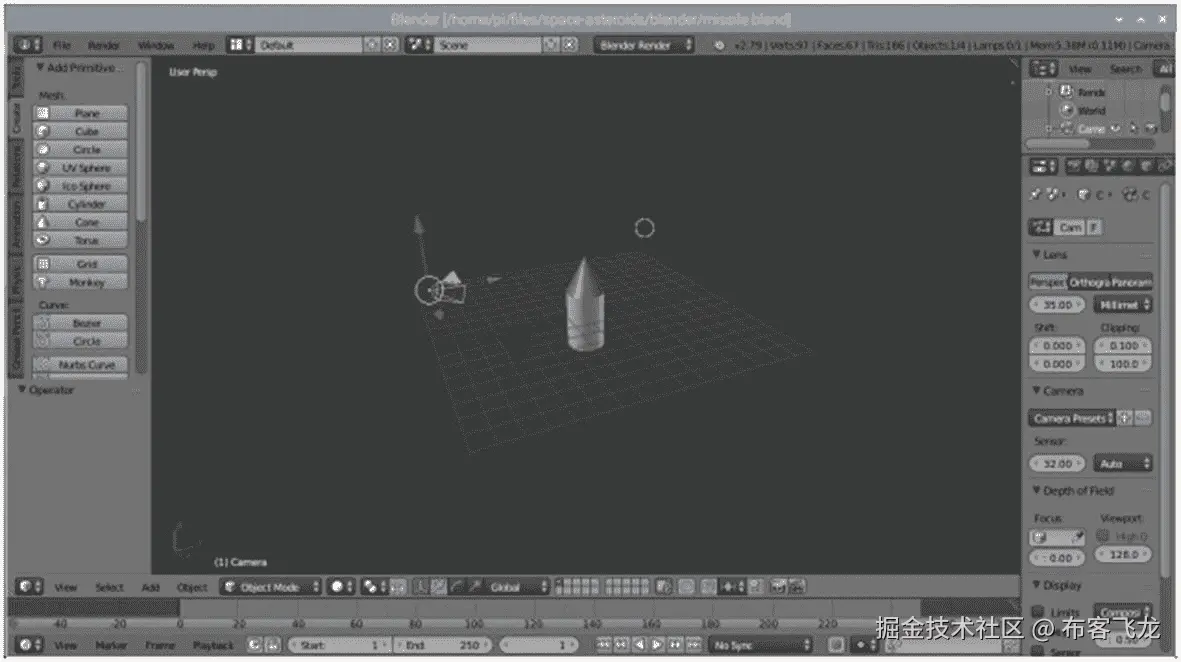Toggle the 3D manipulator widget

[419, 587]
